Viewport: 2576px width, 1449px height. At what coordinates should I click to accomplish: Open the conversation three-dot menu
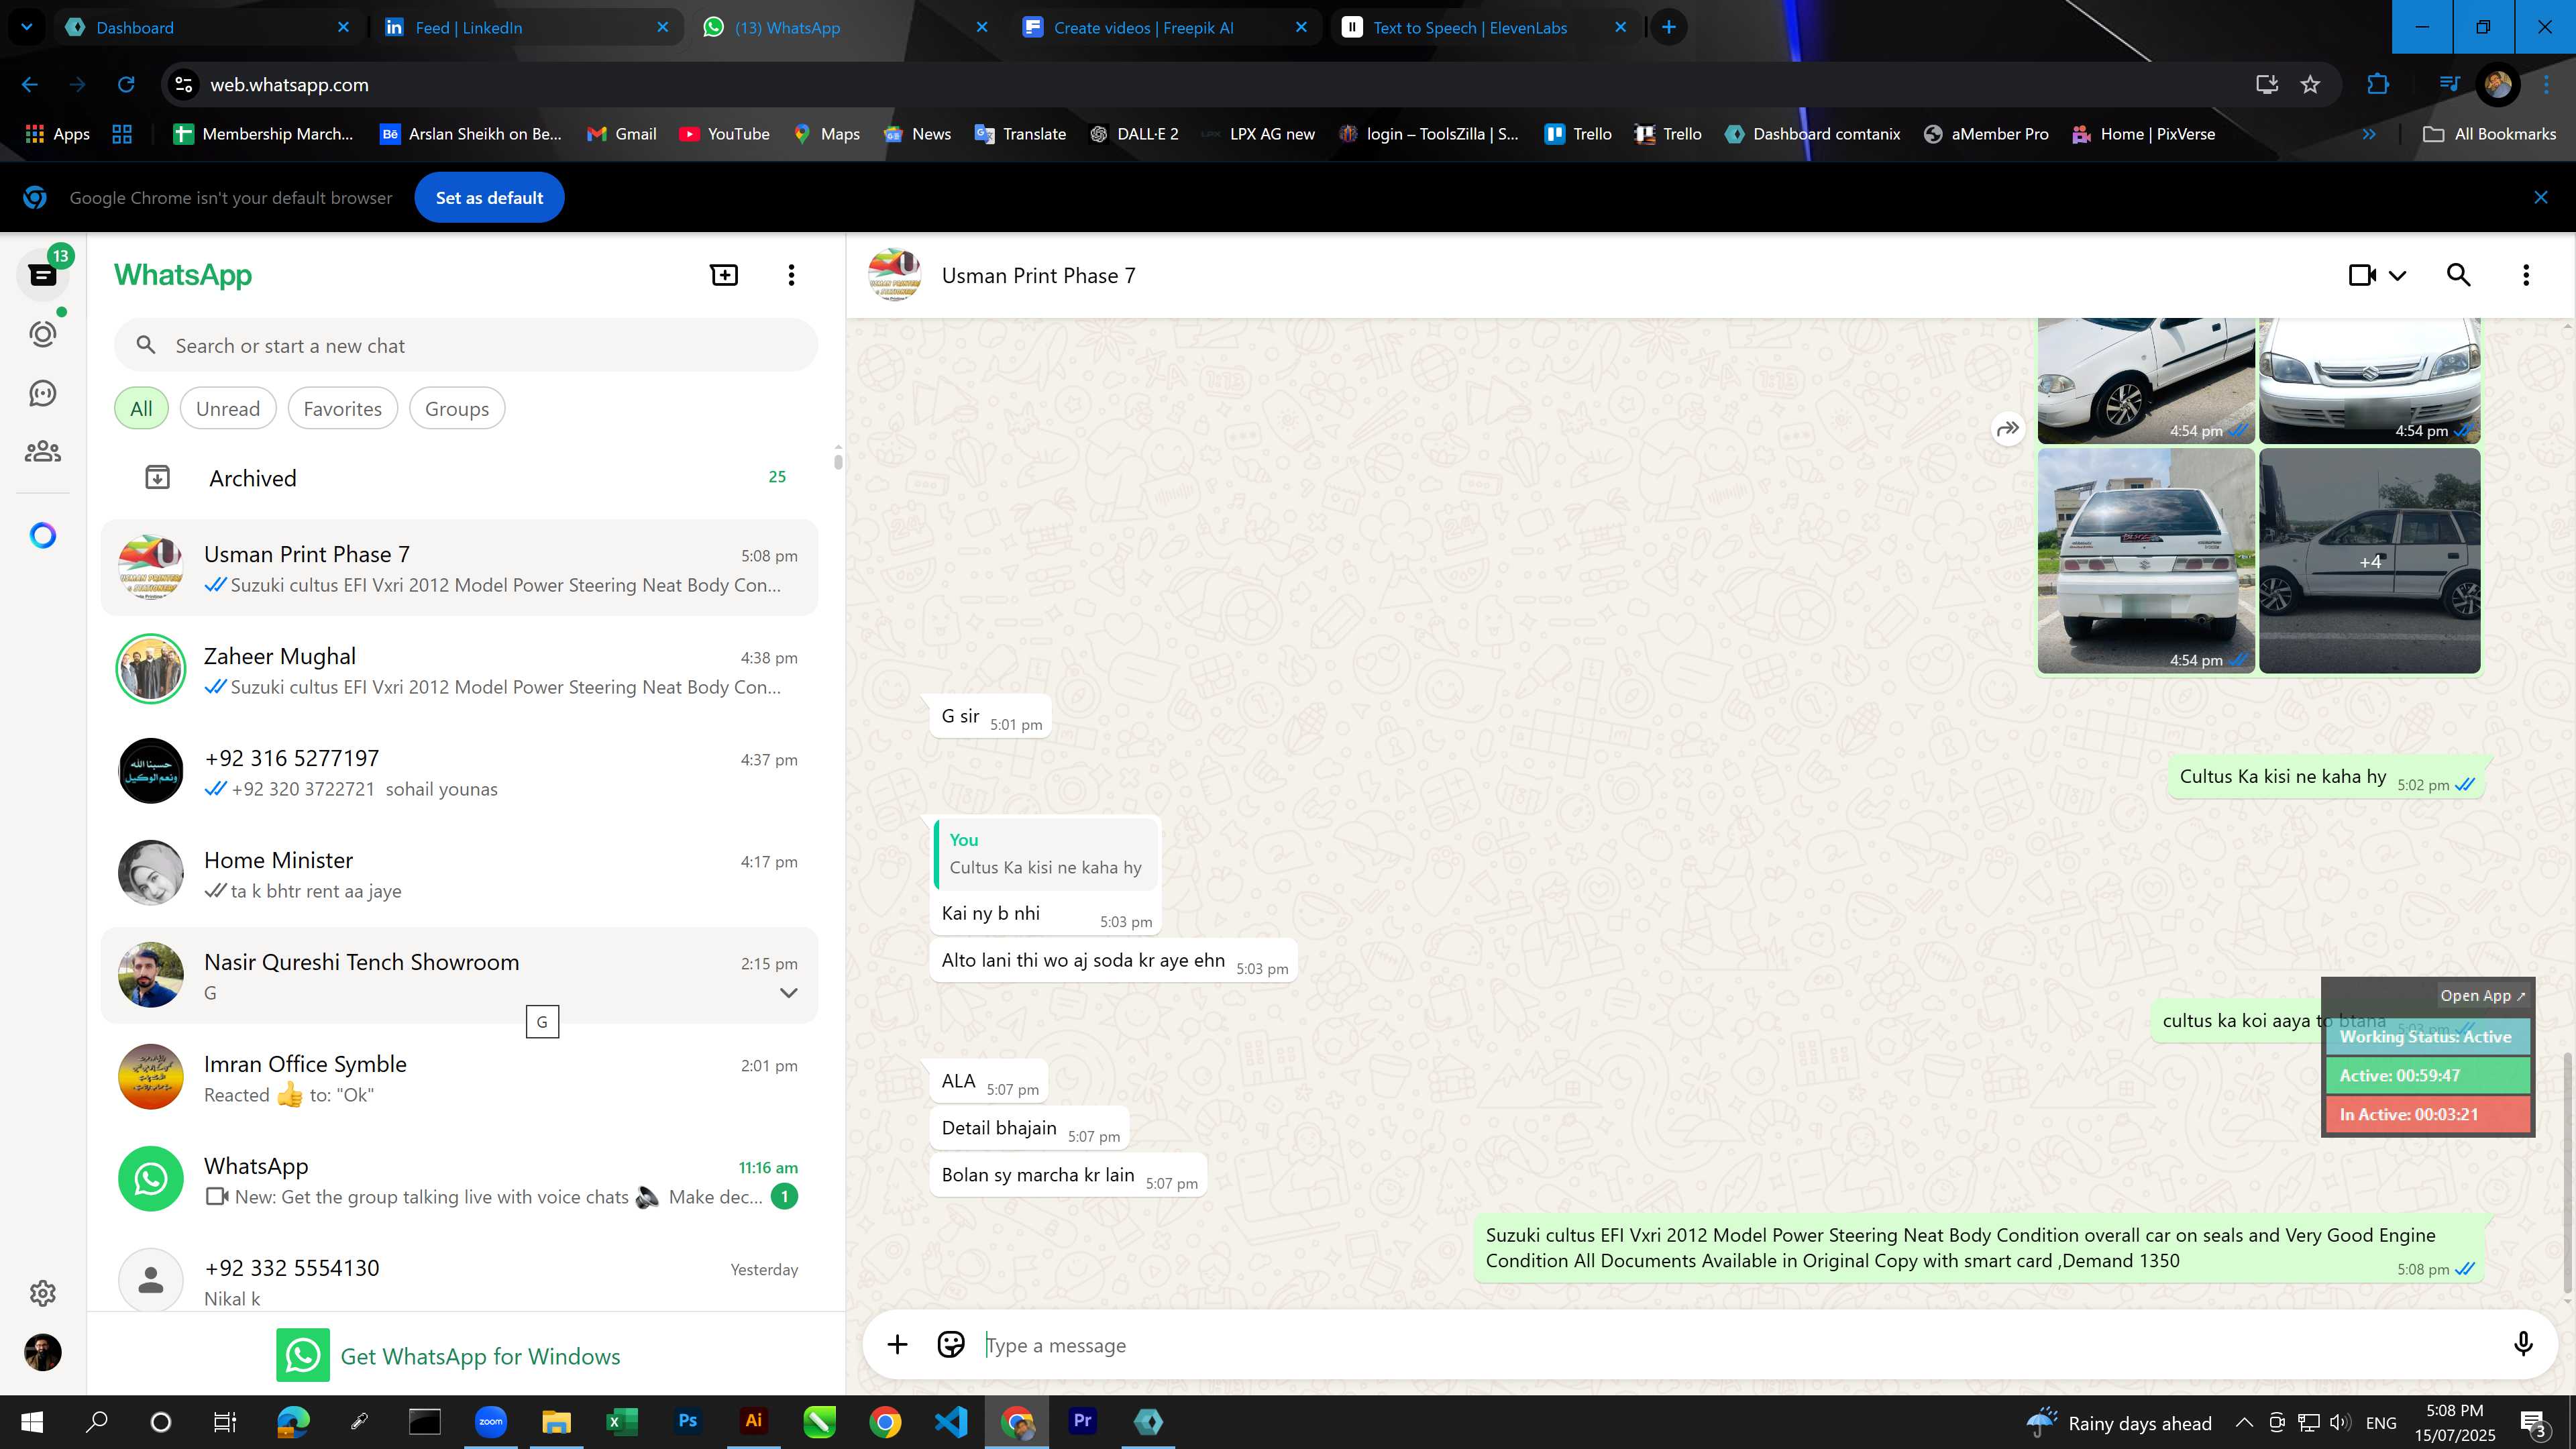click(x=2526, y=275)
